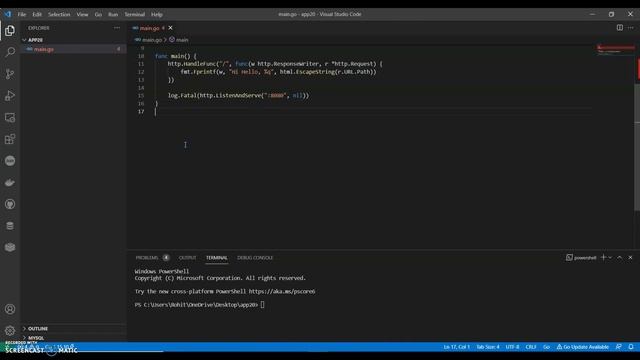
Task: Open the notifications bell in status bar
Action: coord(631,347)
